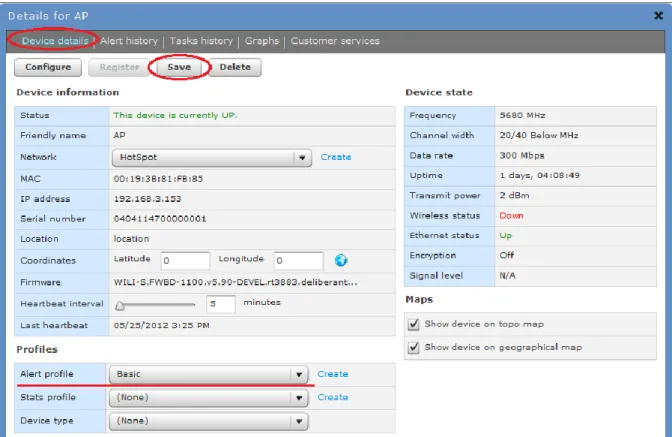Click the Save button
Viewport: 672px width, 437px height.
point(179,67)
